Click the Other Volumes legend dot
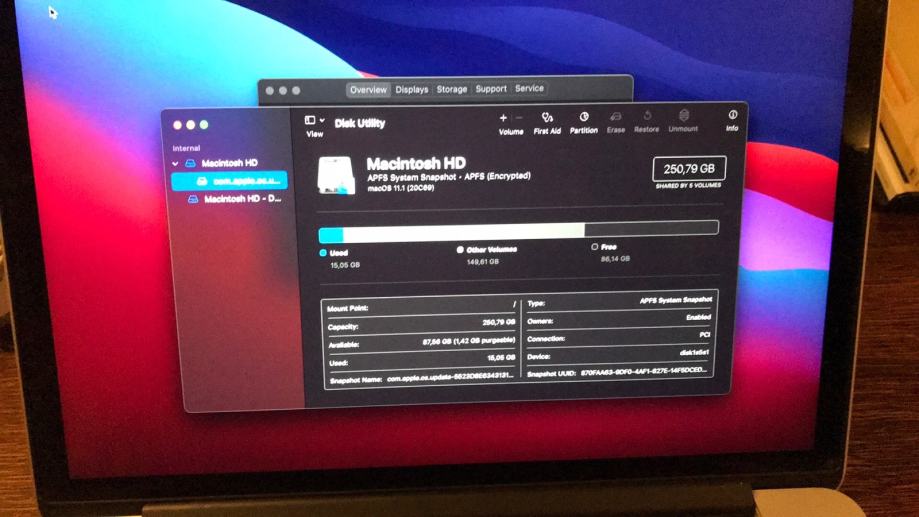The image size is (919, 517). point(460,250)
